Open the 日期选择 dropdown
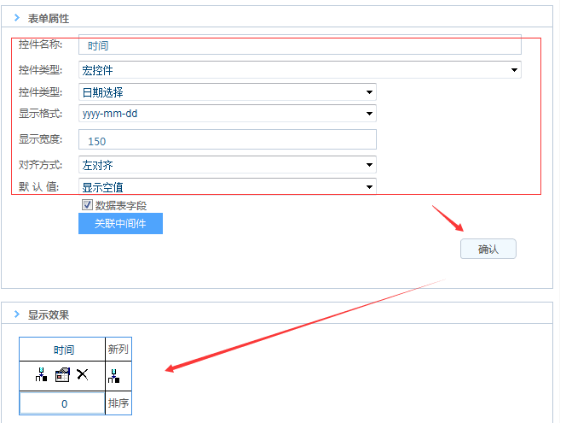This screenshot has width=561, height=424. (227, 92)
